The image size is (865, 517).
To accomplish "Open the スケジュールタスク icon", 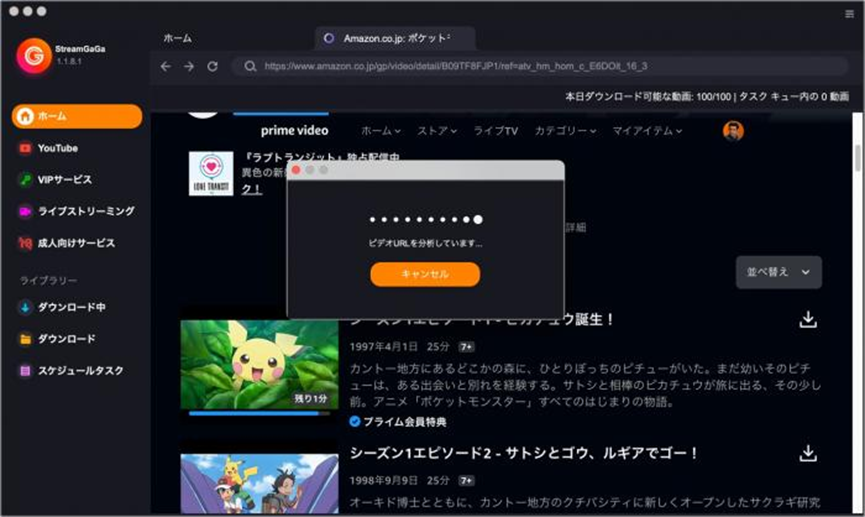I will tap(25, 370).
